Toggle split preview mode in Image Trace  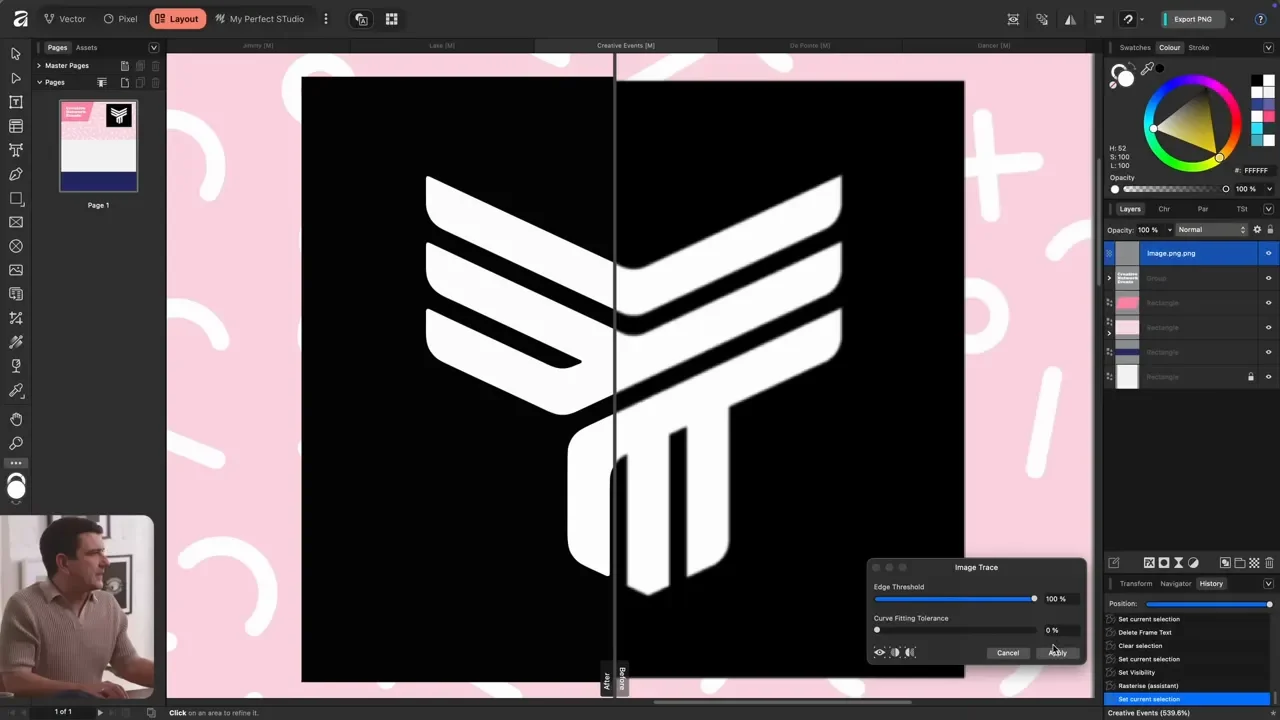[895, 653]
